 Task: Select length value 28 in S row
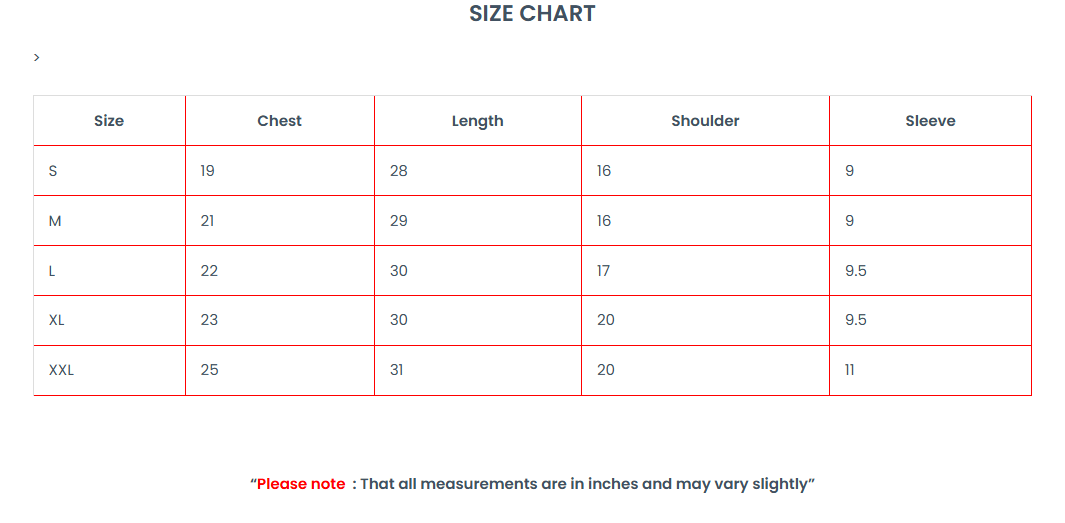pos(398,171)
